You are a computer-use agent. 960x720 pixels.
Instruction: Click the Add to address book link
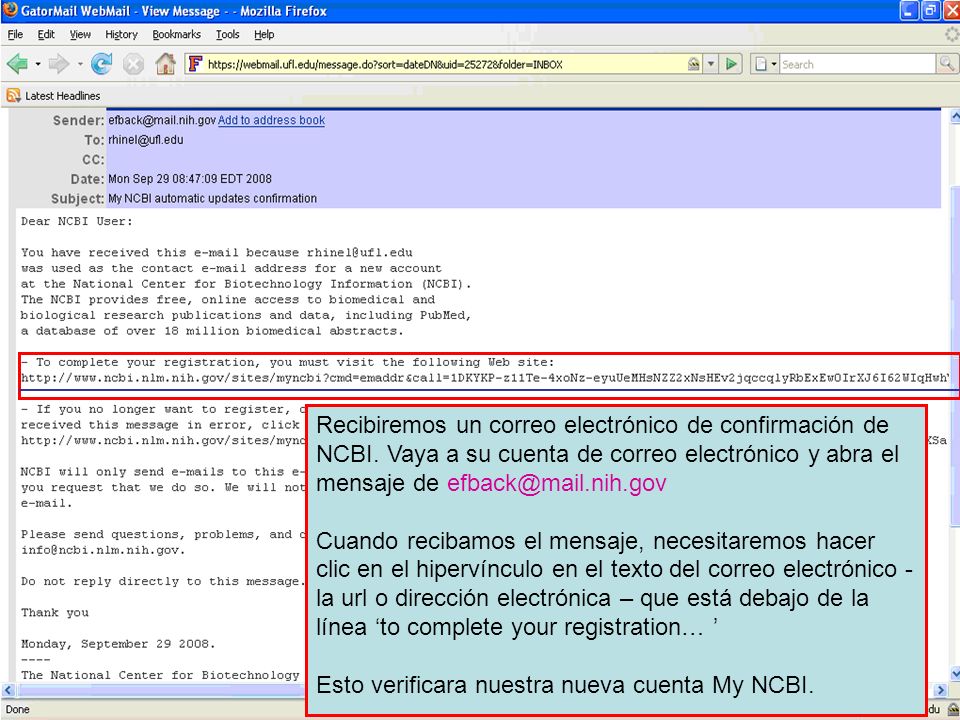pos(271,120)
